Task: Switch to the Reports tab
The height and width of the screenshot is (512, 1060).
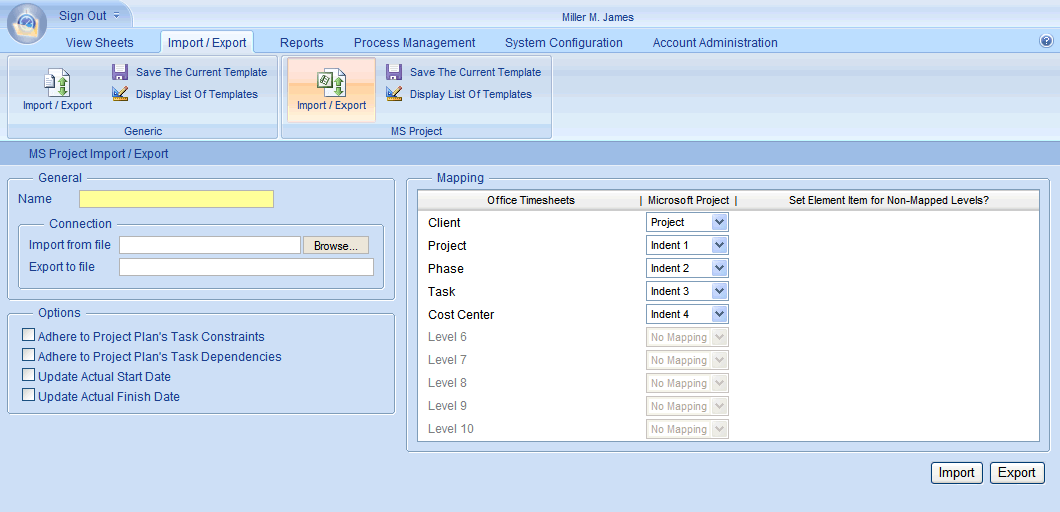Action: click(301, 43)
